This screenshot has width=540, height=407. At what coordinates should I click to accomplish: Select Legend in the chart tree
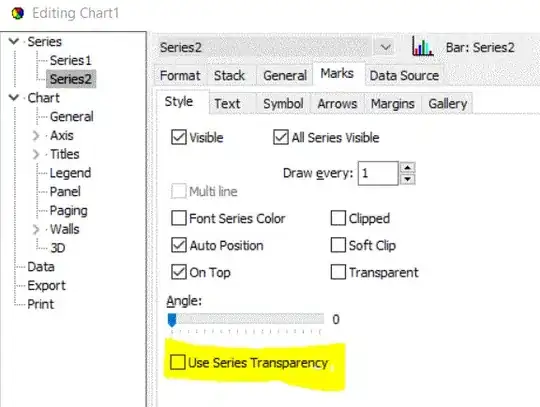(70, 173)
